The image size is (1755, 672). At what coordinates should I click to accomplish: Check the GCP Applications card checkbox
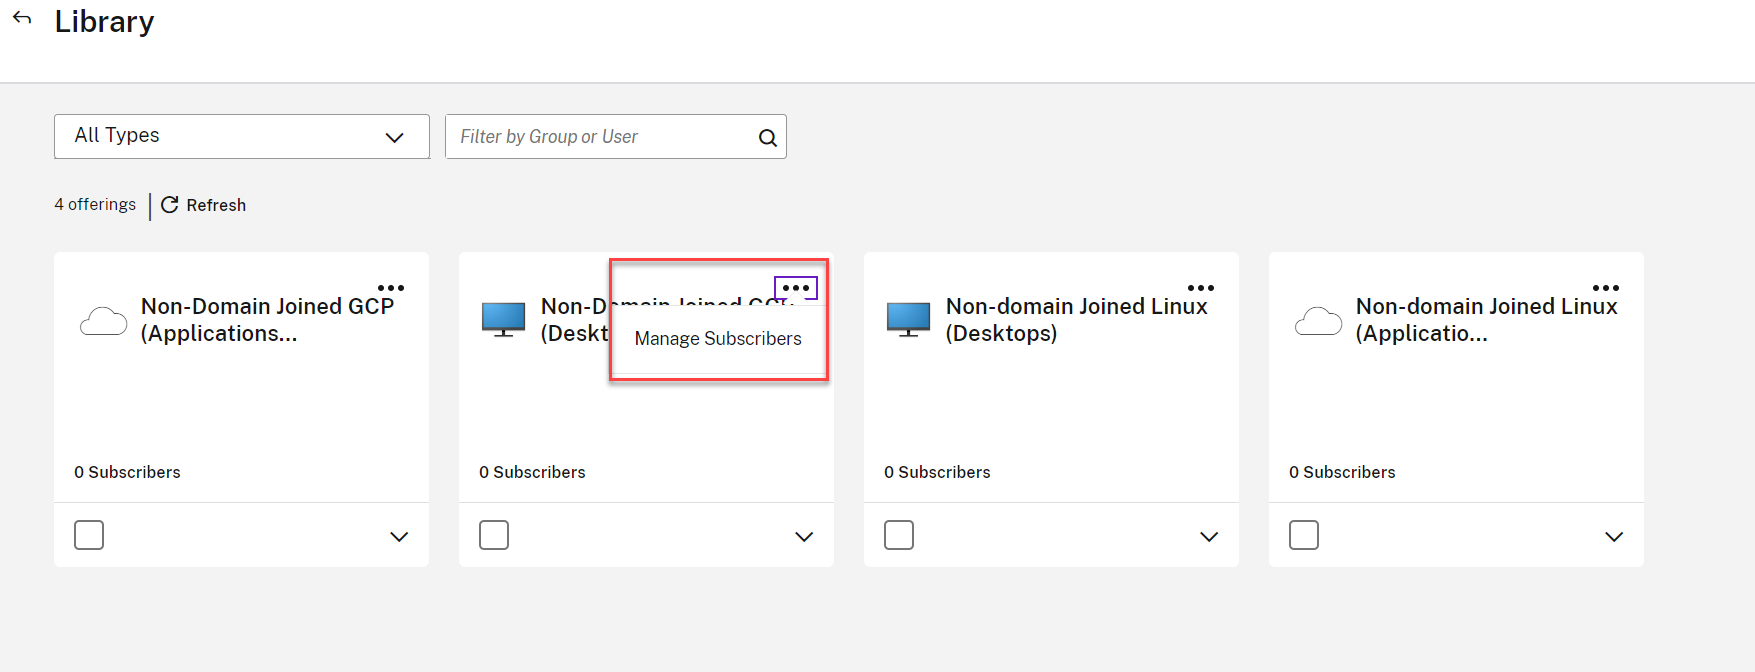(x=89, y=535)
